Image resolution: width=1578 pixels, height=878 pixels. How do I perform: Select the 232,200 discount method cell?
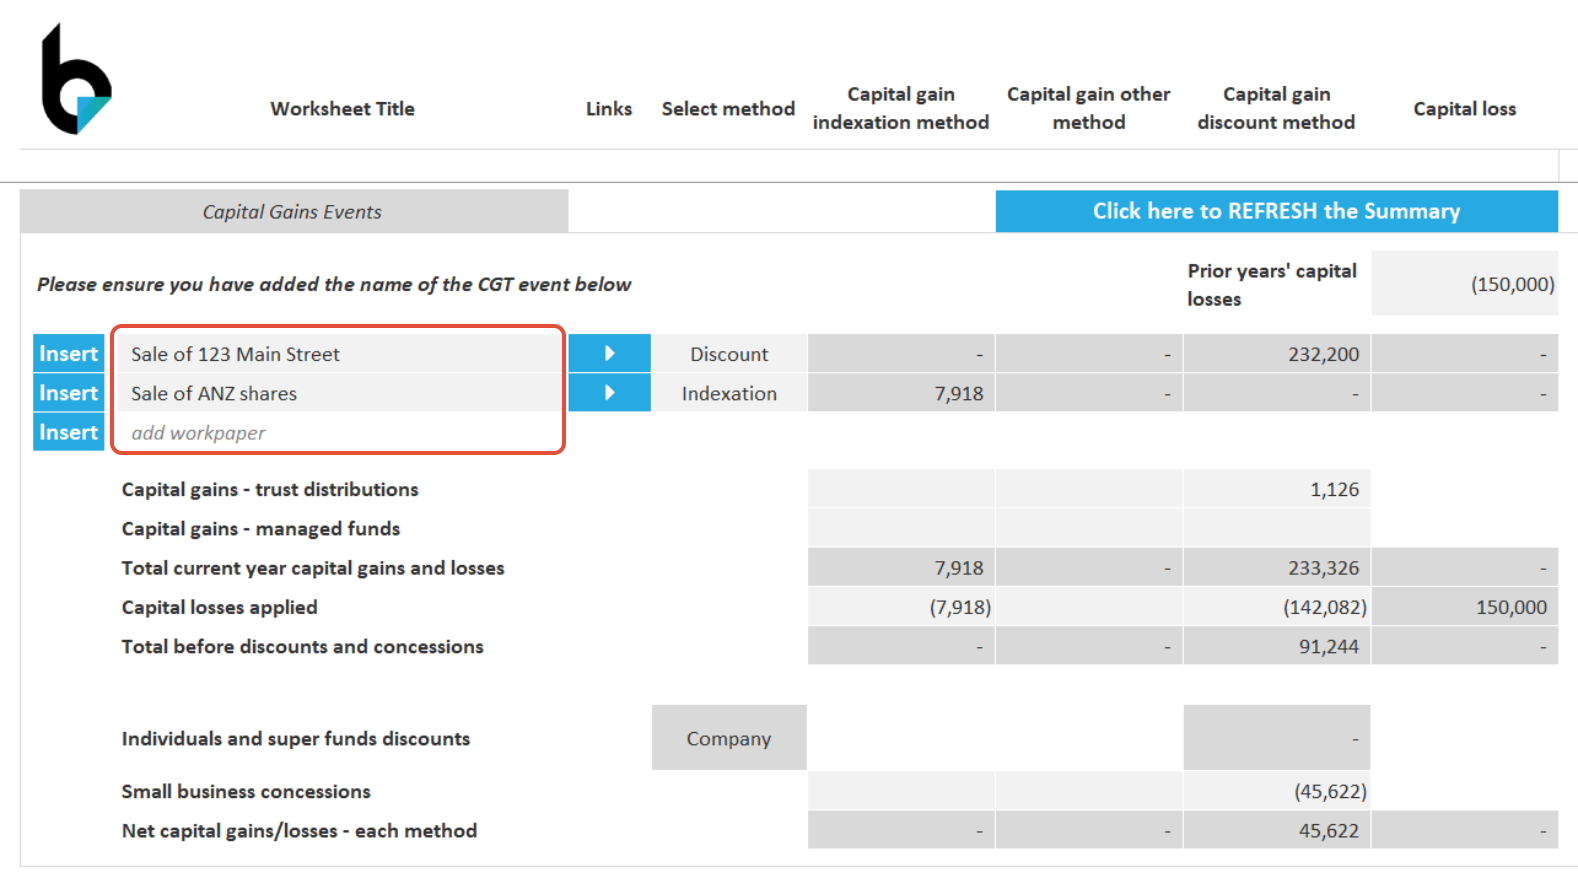coord(1277,354)
